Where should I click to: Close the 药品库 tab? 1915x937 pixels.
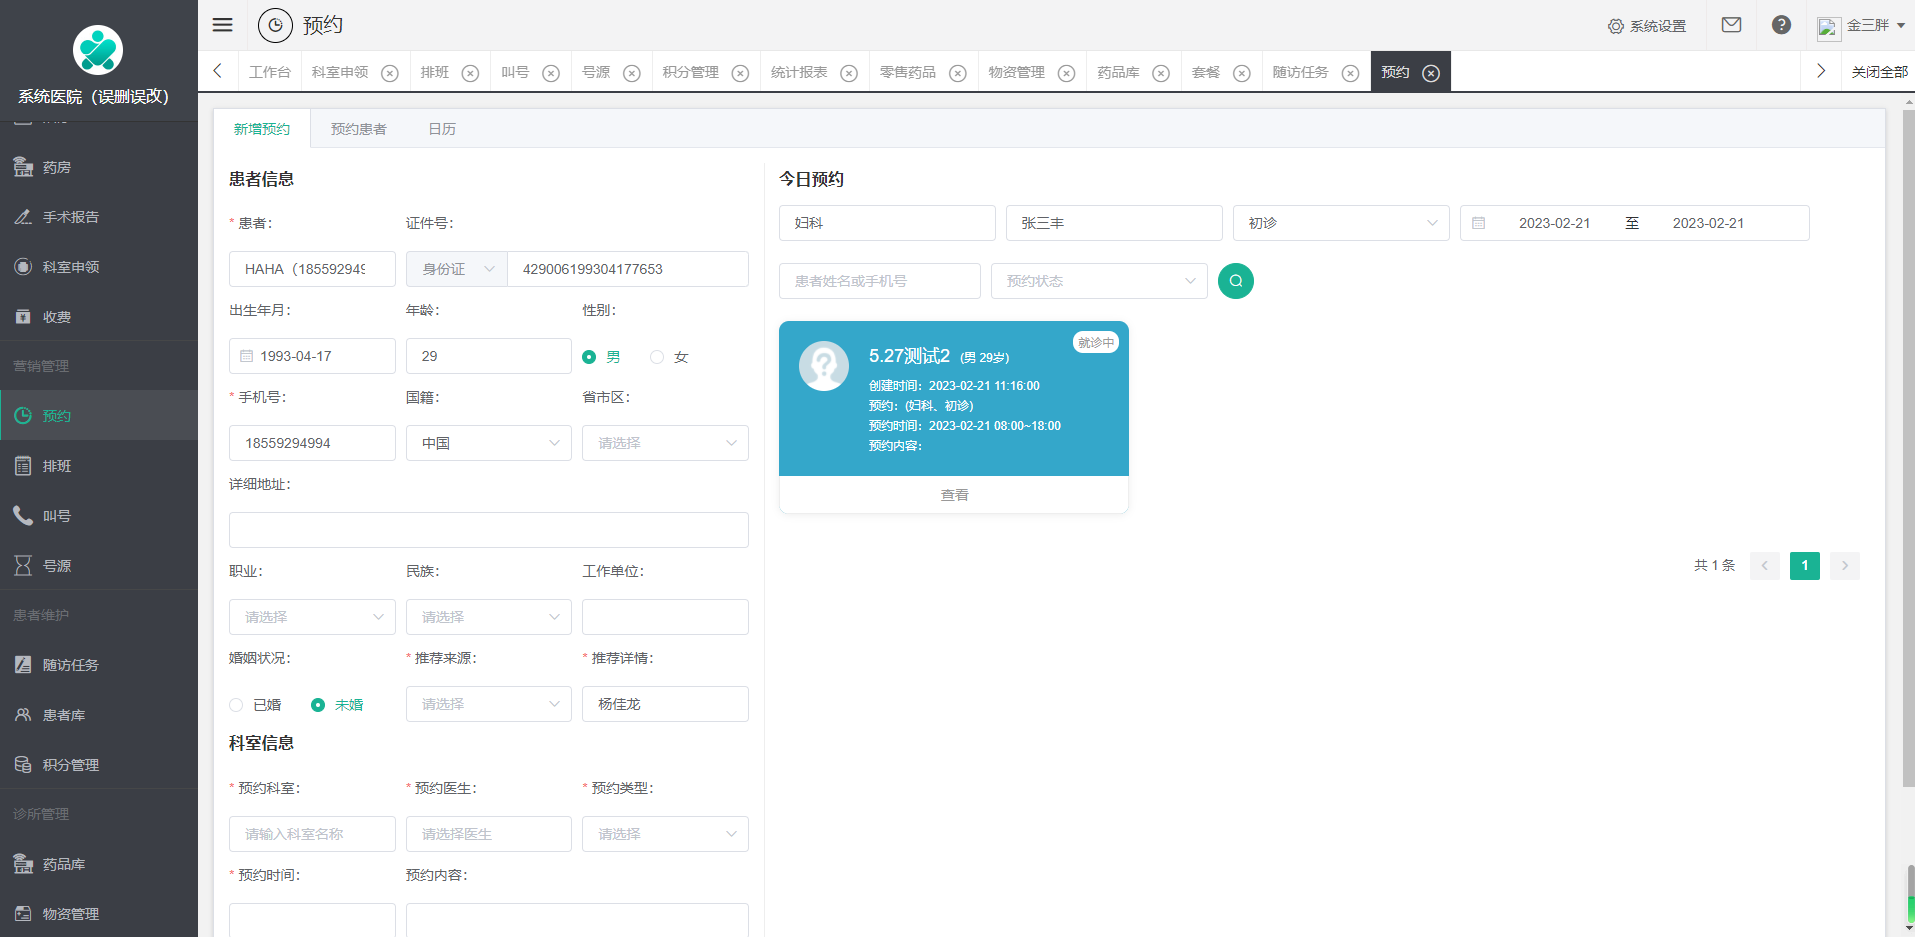pos(1161,73)
